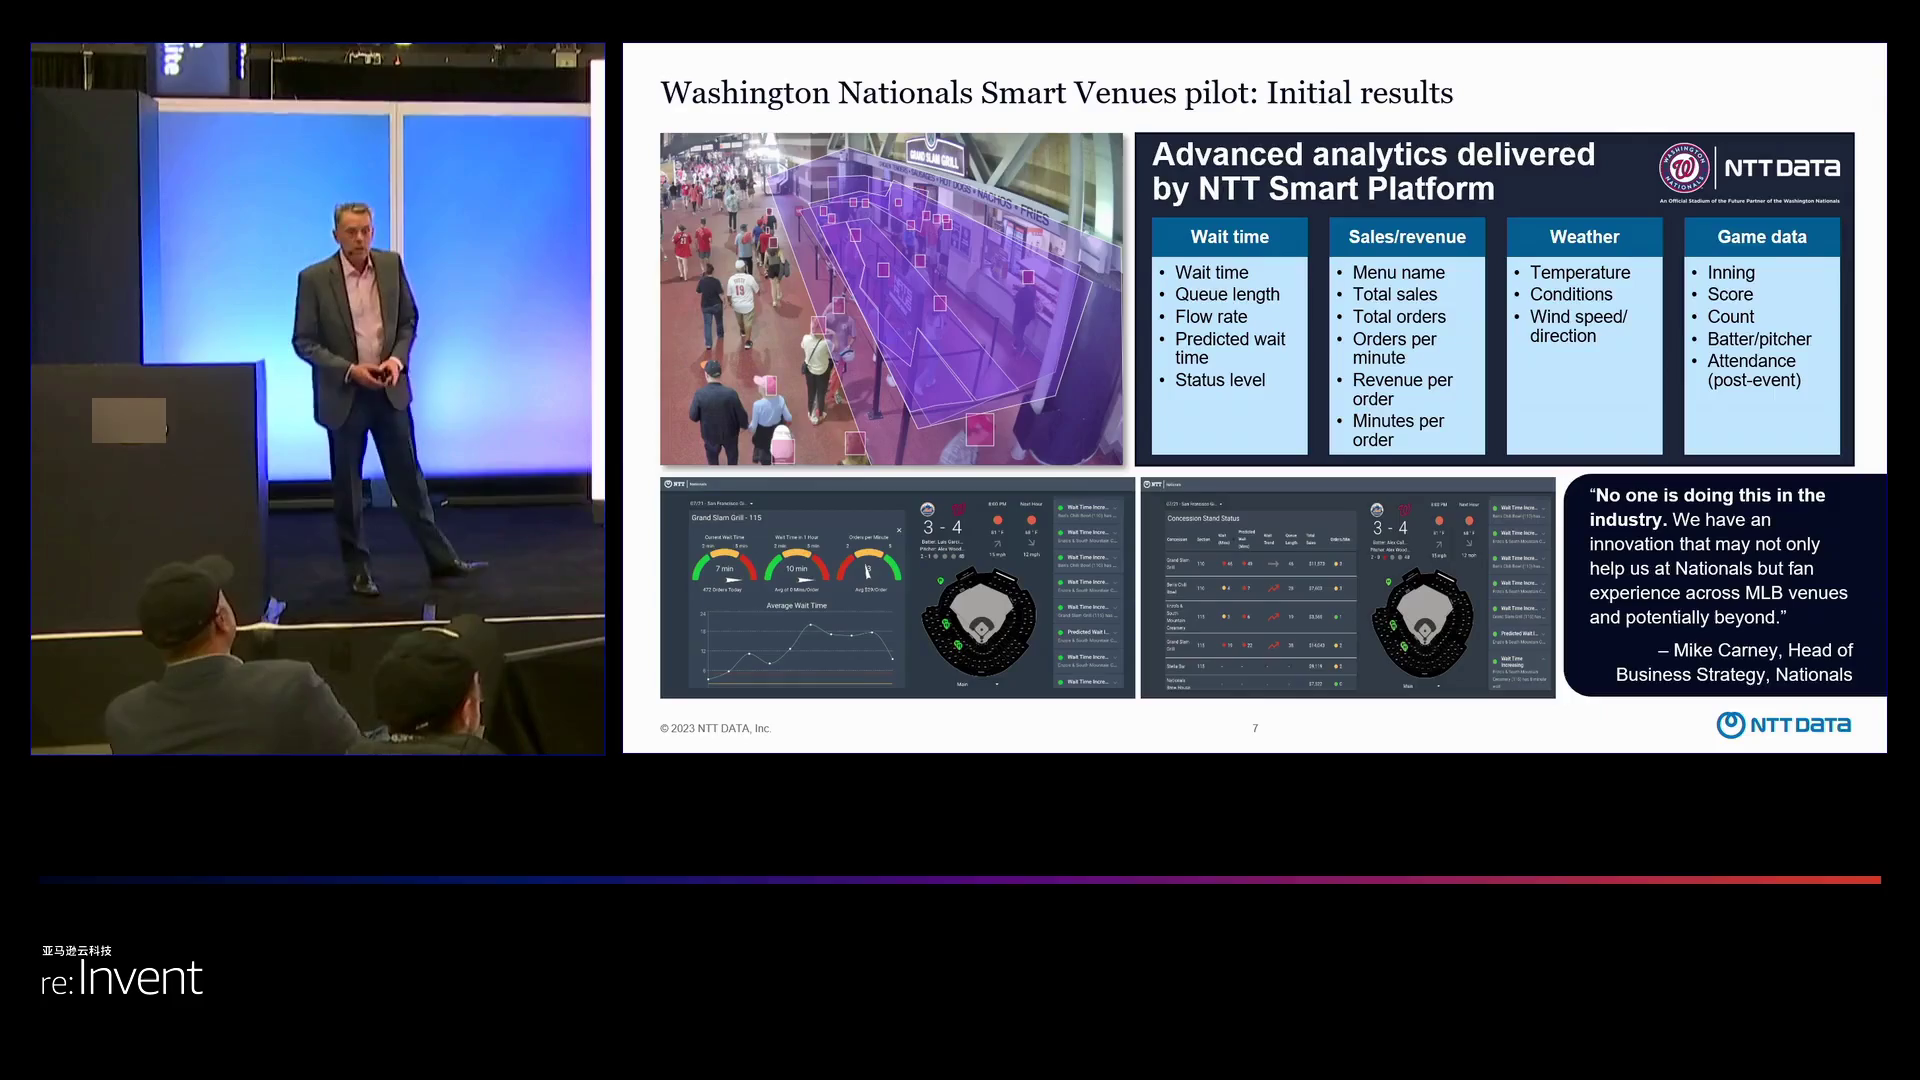1920x1080 pixels.
Task: Click the 'Menu name' bullet
Action: (1398, 272)
